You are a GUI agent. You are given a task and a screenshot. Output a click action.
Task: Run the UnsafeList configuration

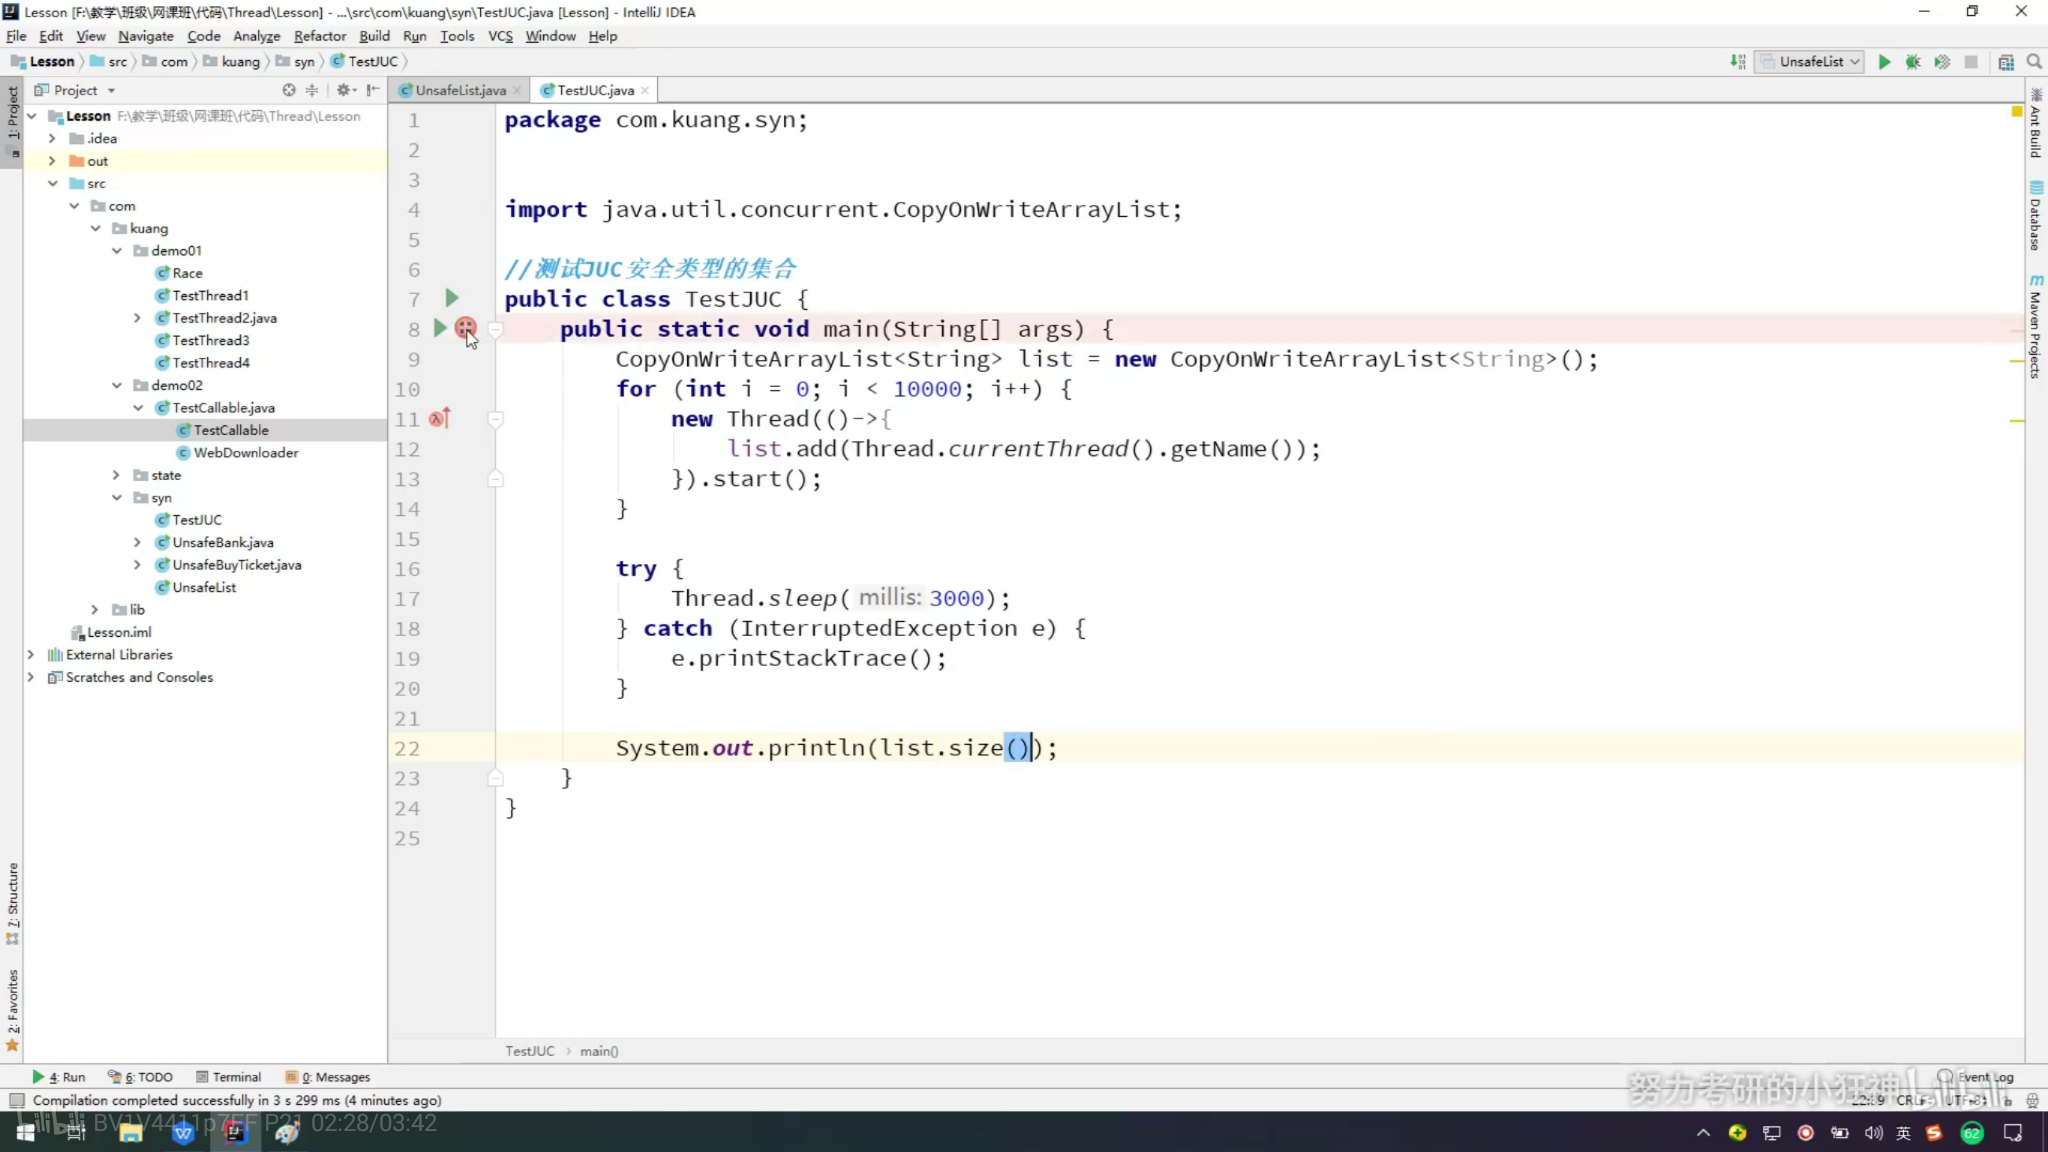pos(1884,62)
